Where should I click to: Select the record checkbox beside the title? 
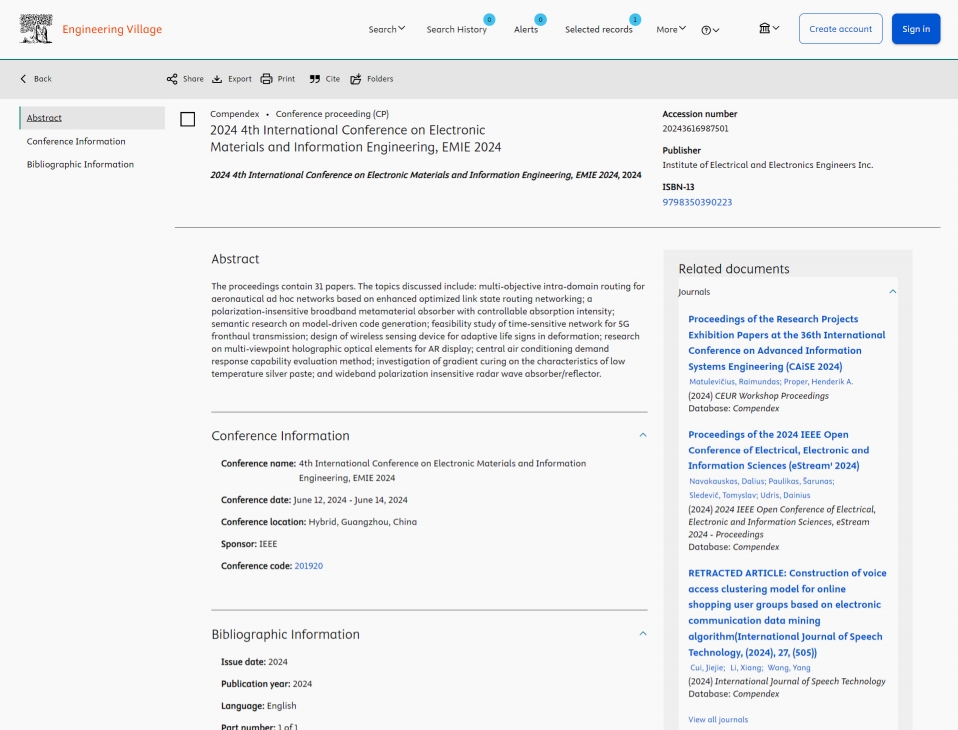(187, 120)
